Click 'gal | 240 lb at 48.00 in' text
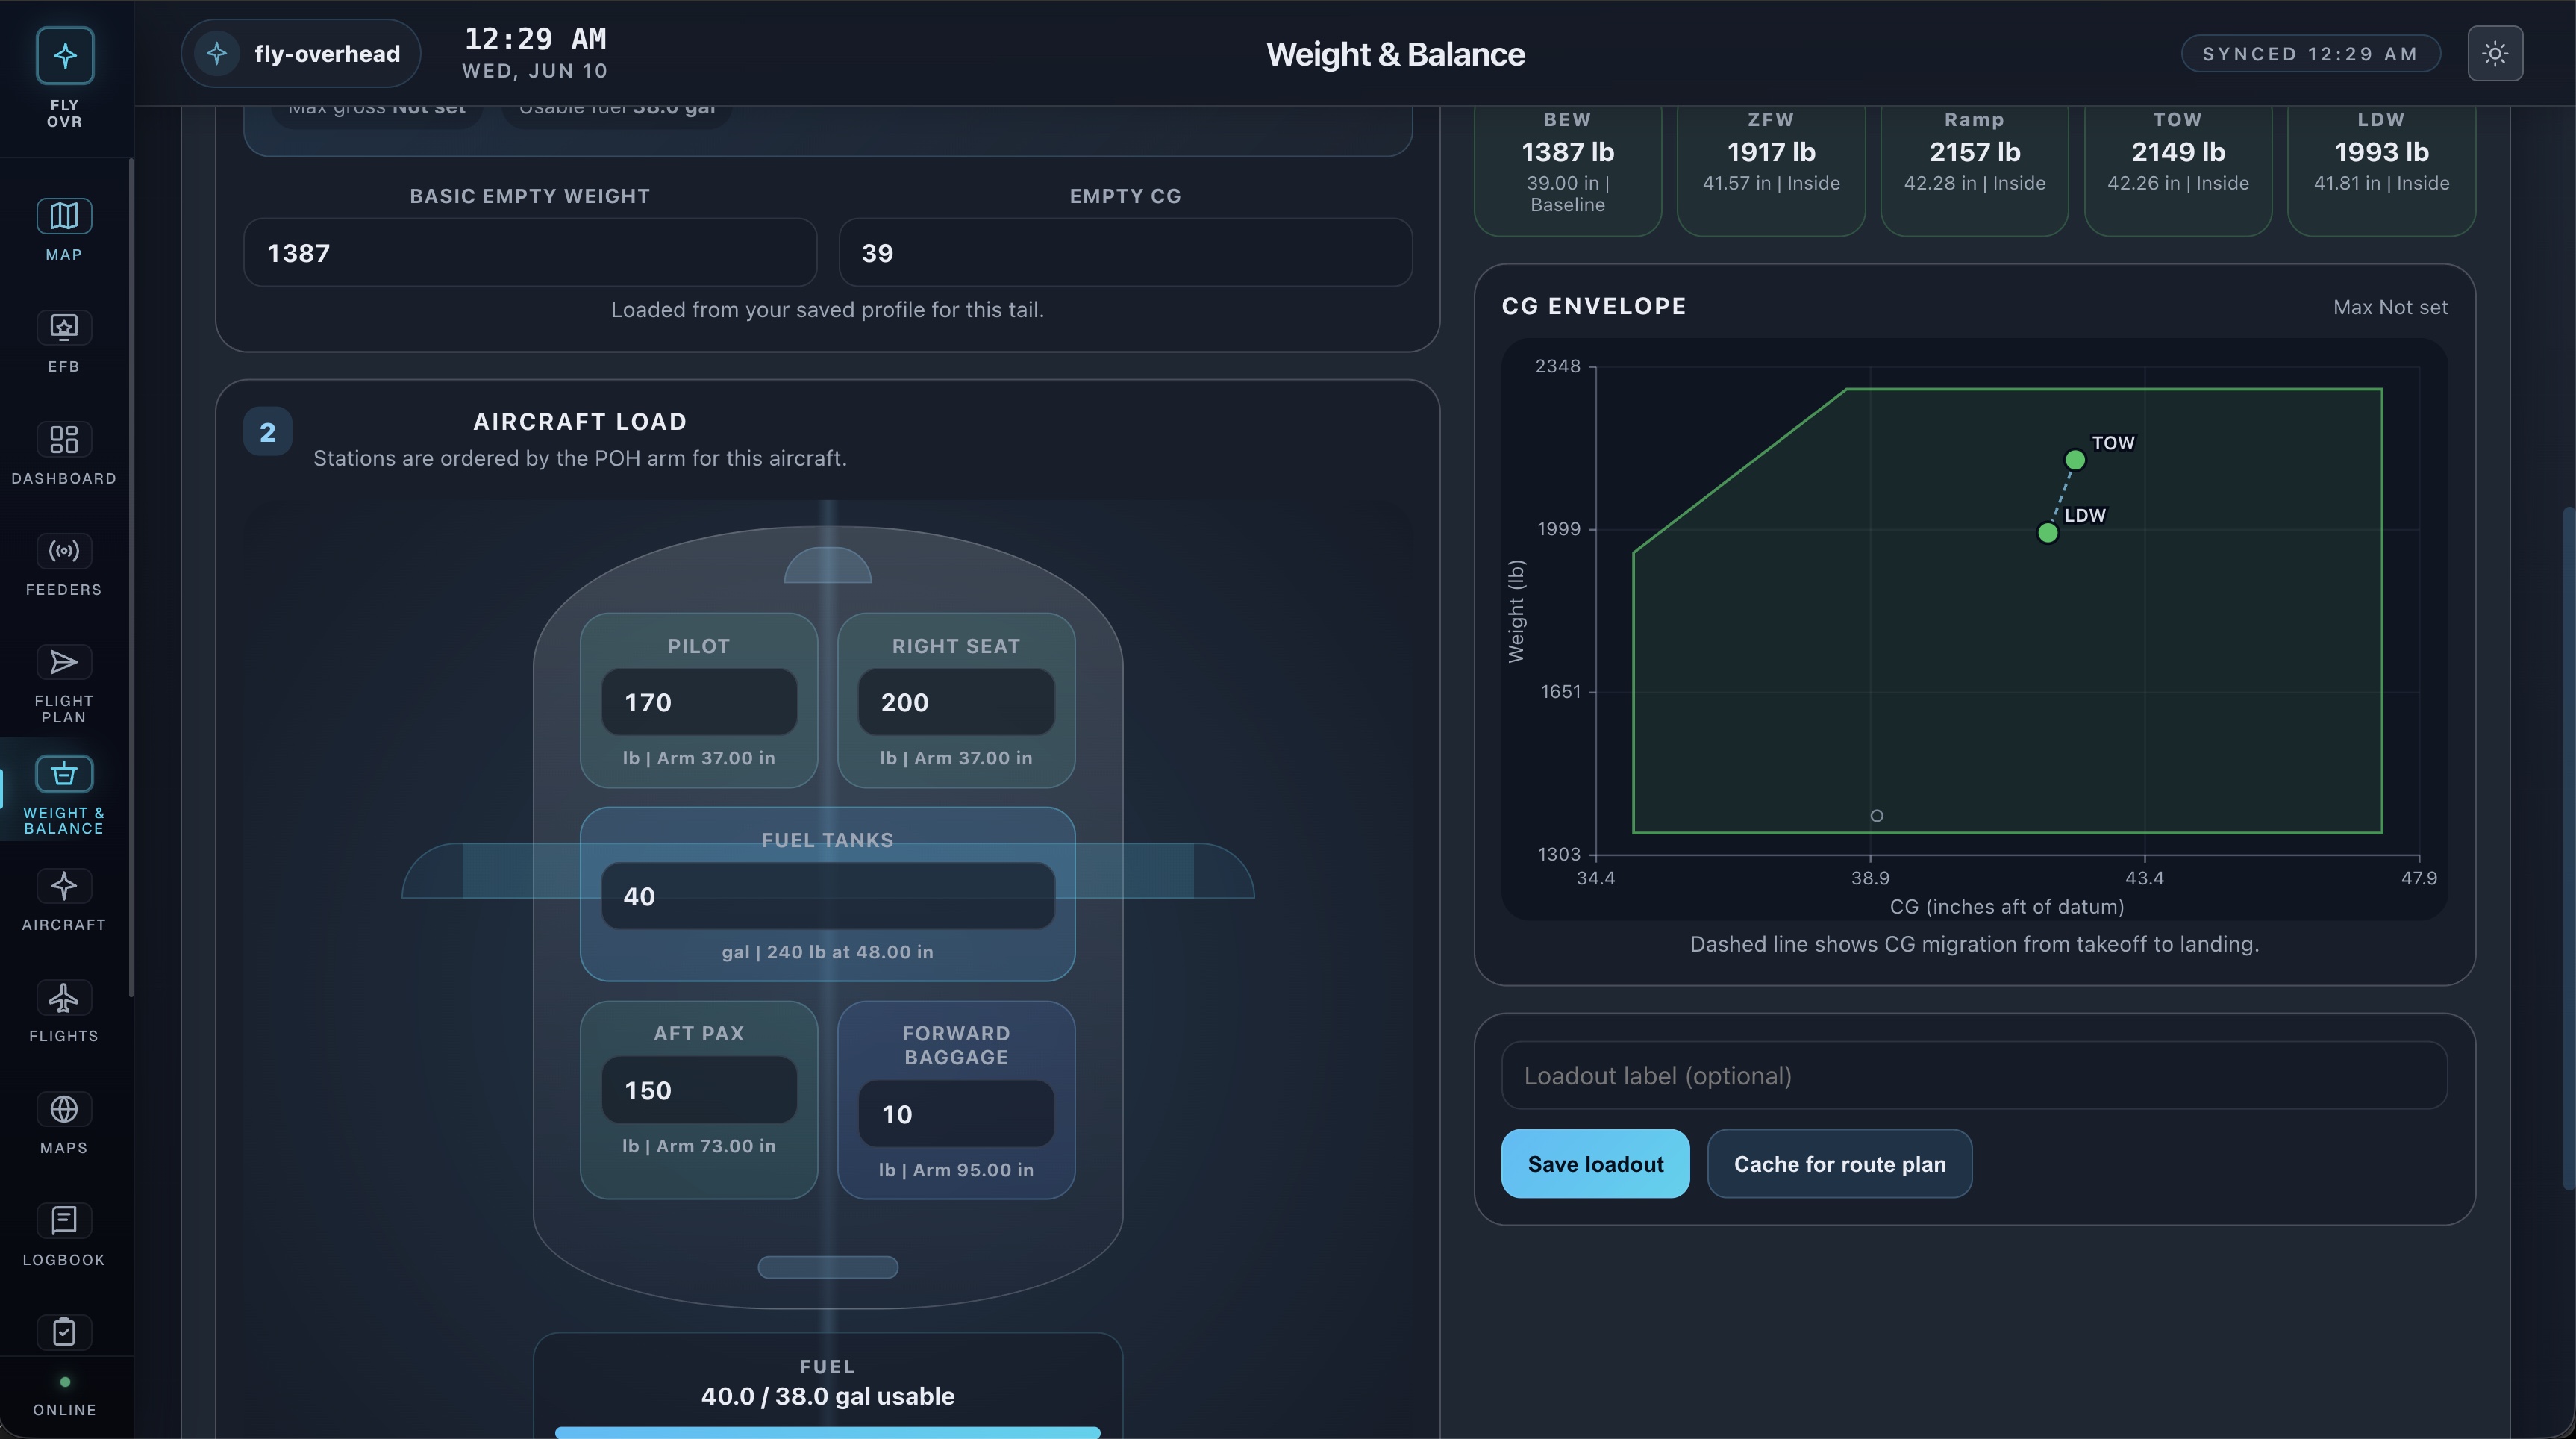The height and width of the screenshot is (1439, 2576). click(x=828, y=952)
